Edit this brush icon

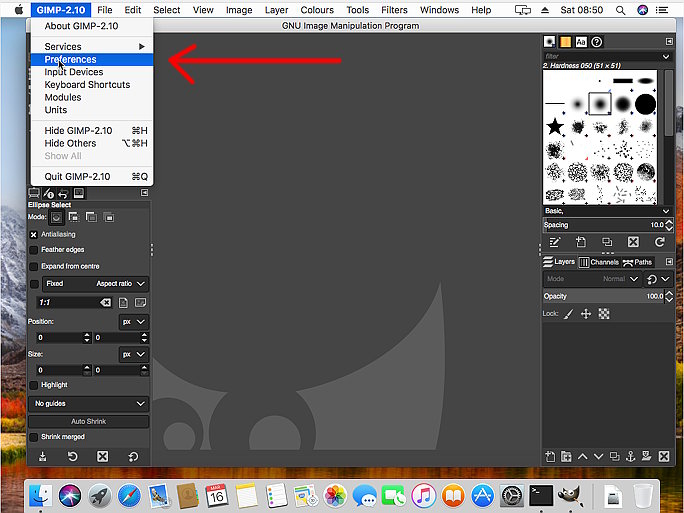554,242
